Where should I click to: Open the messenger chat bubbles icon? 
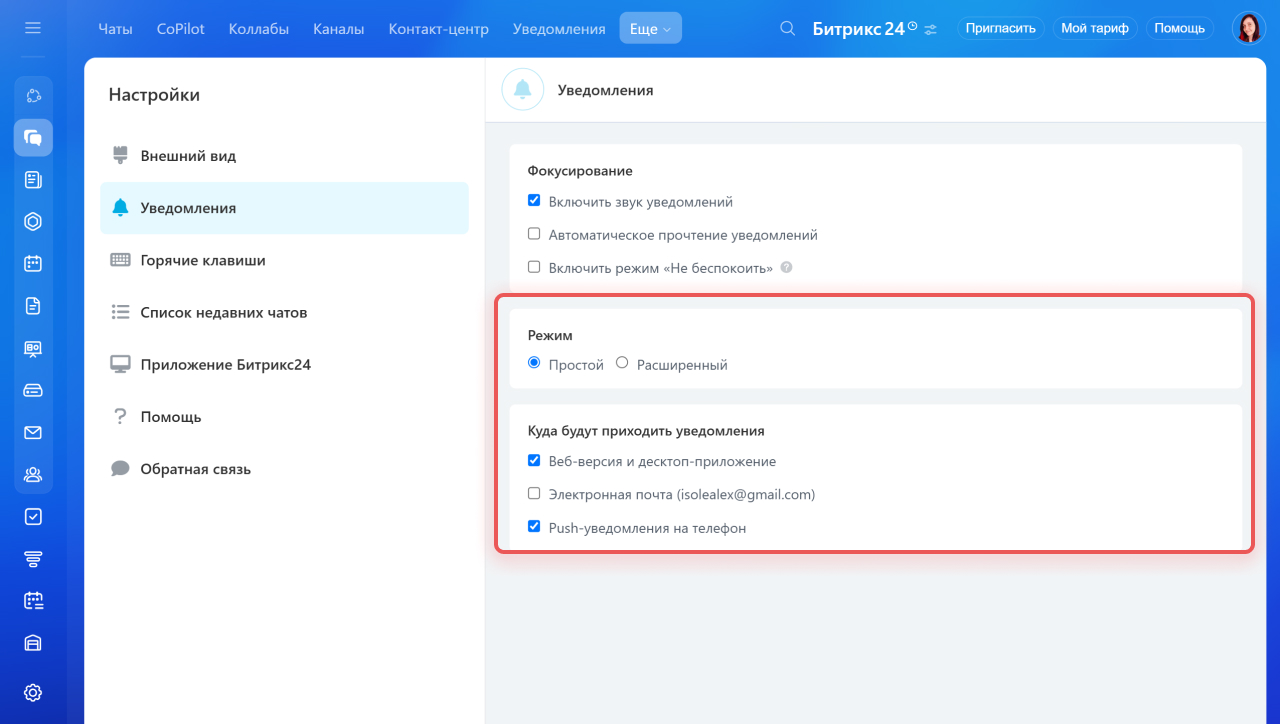coord(33,138)
